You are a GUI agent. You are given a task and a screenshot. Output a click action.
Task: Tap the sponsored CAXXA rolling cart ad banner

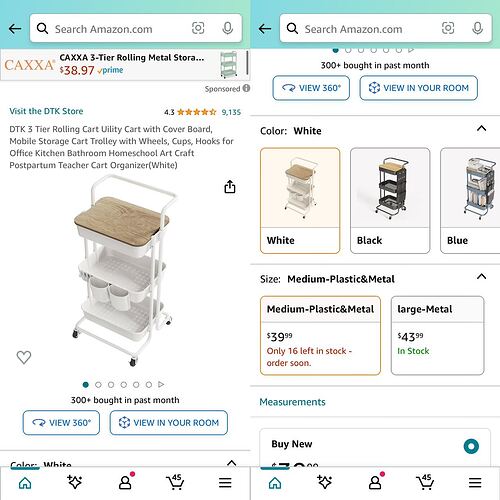pyautogui.click(x=125, y=65)
